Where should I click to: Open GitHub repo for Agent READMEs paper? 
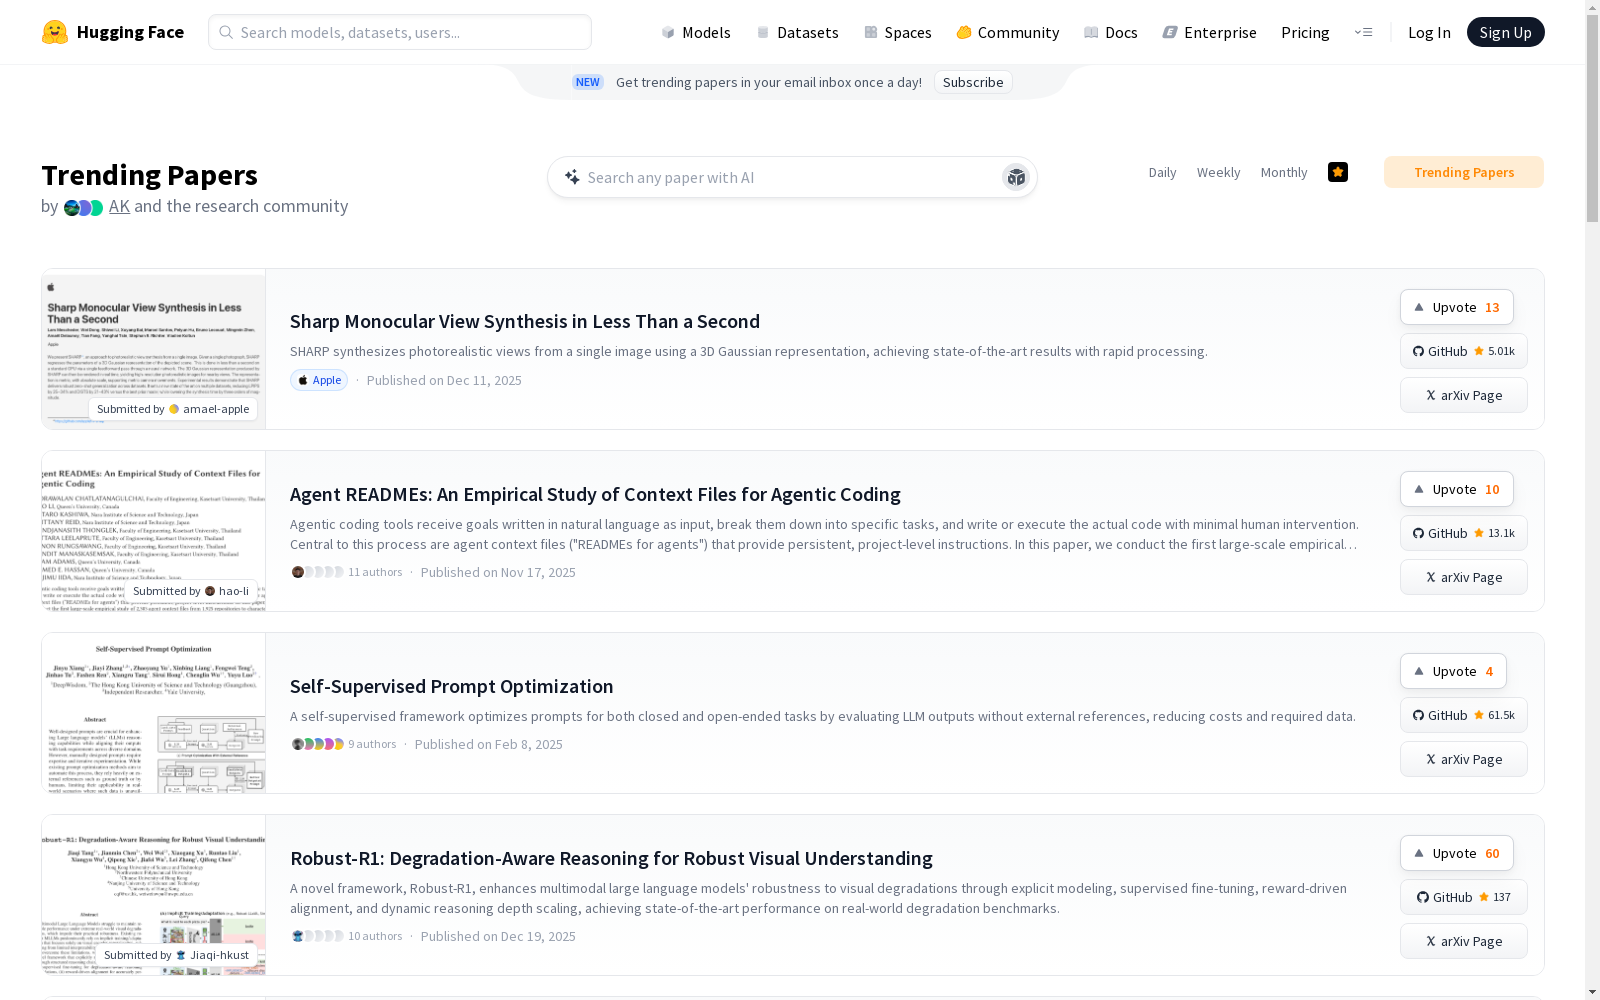coord(1463,533)
